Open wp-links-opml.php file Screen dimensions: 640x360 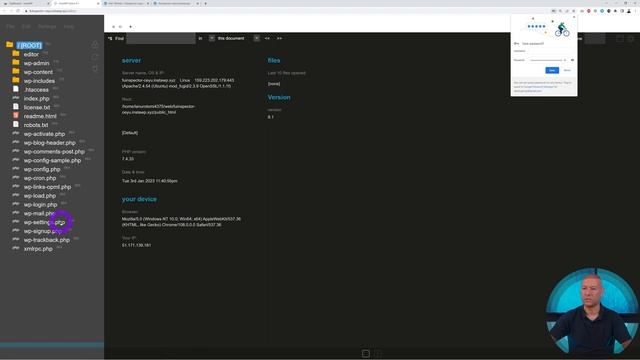pyautogui.click(x=47, y=187)
